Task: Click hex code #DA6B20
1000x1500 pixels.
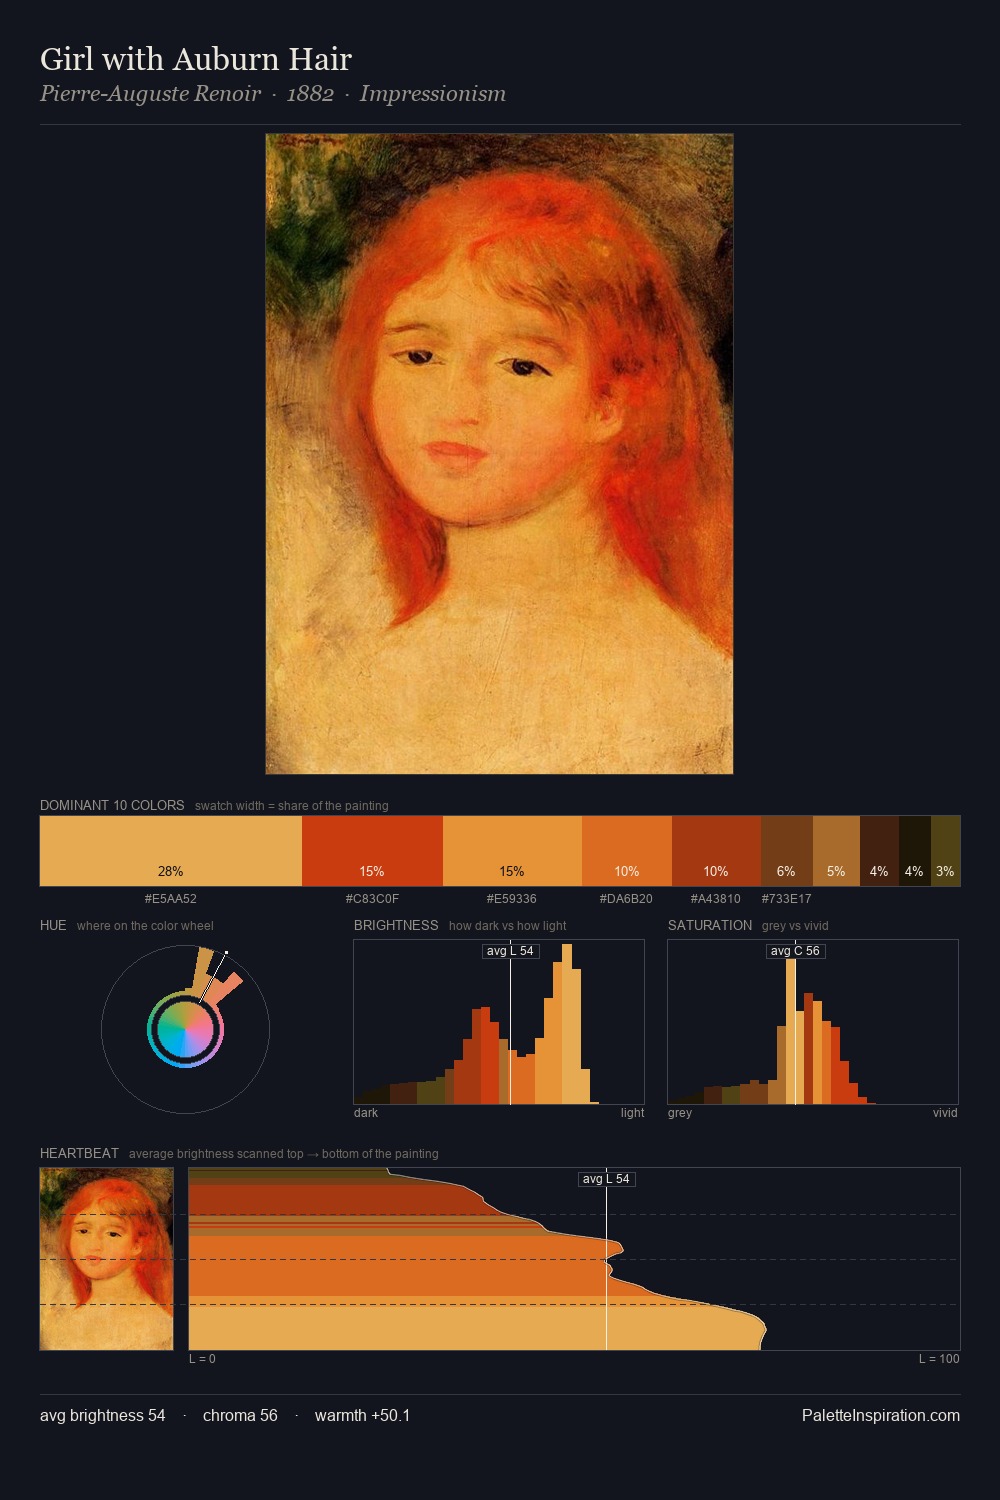Action: click(x=626, y=899)
